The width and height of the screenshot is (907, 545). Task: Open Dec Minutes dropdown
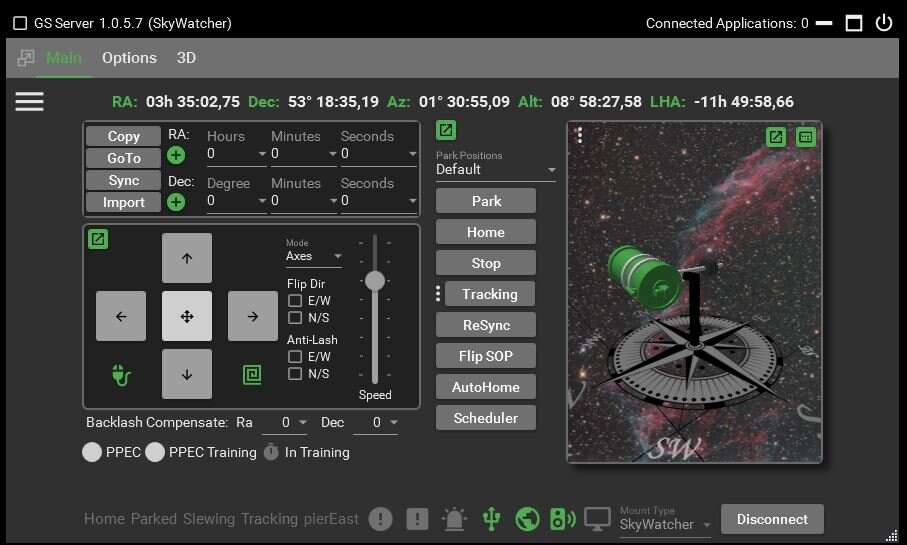point(304,201)
